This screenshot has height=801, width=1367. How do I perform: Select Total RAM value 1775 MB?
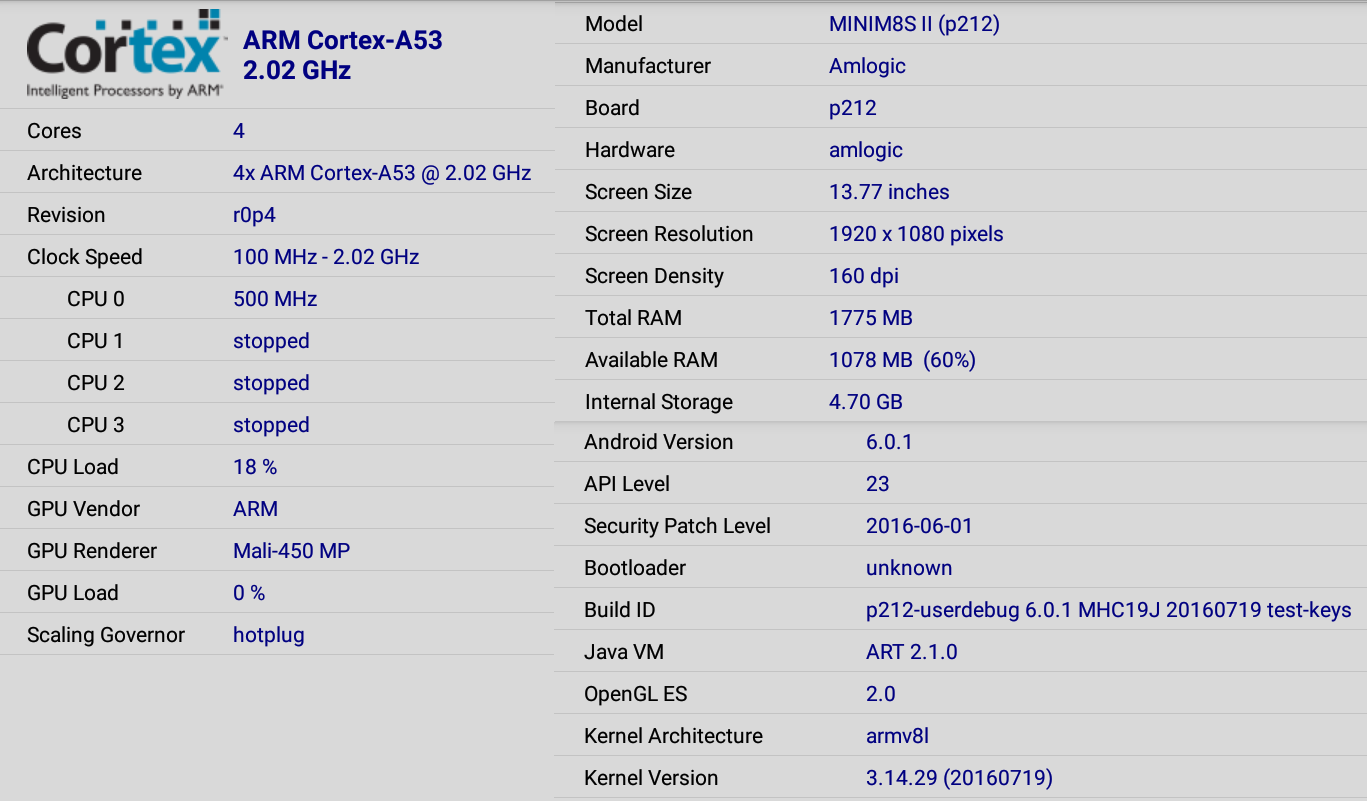tap(871, 318)
